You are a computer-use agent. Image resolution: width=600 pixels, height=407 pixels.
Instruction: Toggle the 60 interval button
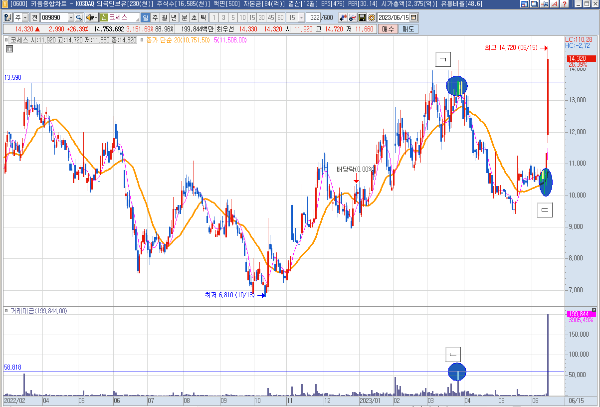click(x=280, y=18)
